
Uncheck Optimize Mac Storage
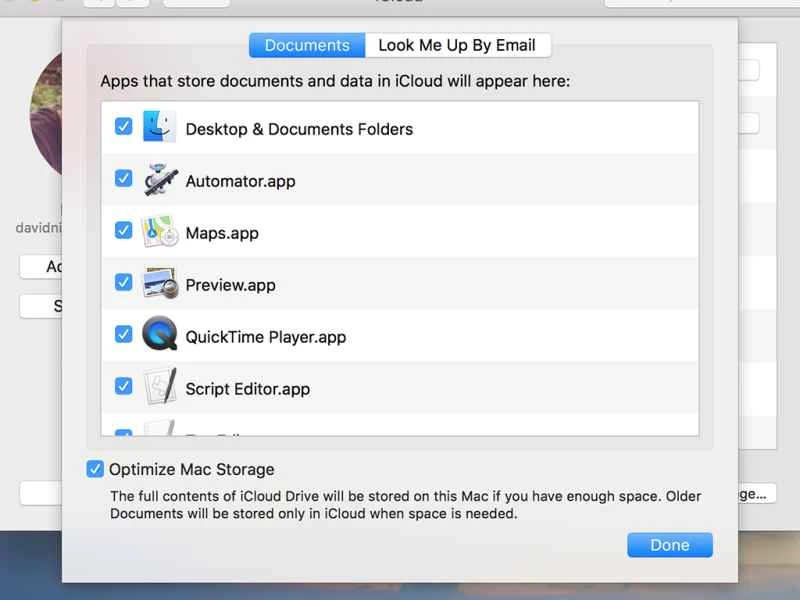(x=95, y=468)
